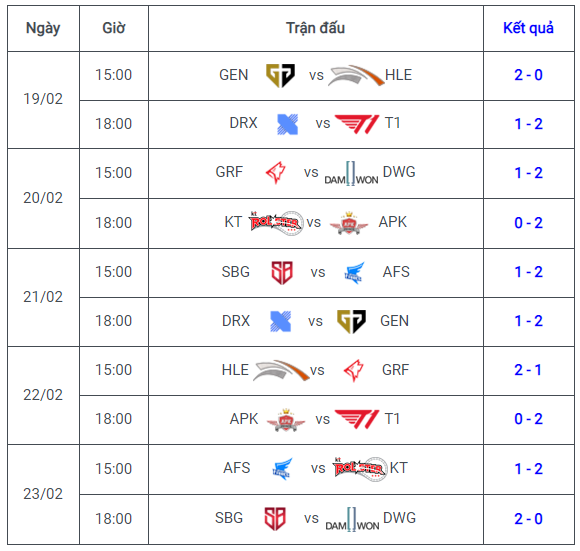Click the DRX logo in 19/02 18:00 match
Viewport: 580px width, 551px height.
click(x=287, y=124)
